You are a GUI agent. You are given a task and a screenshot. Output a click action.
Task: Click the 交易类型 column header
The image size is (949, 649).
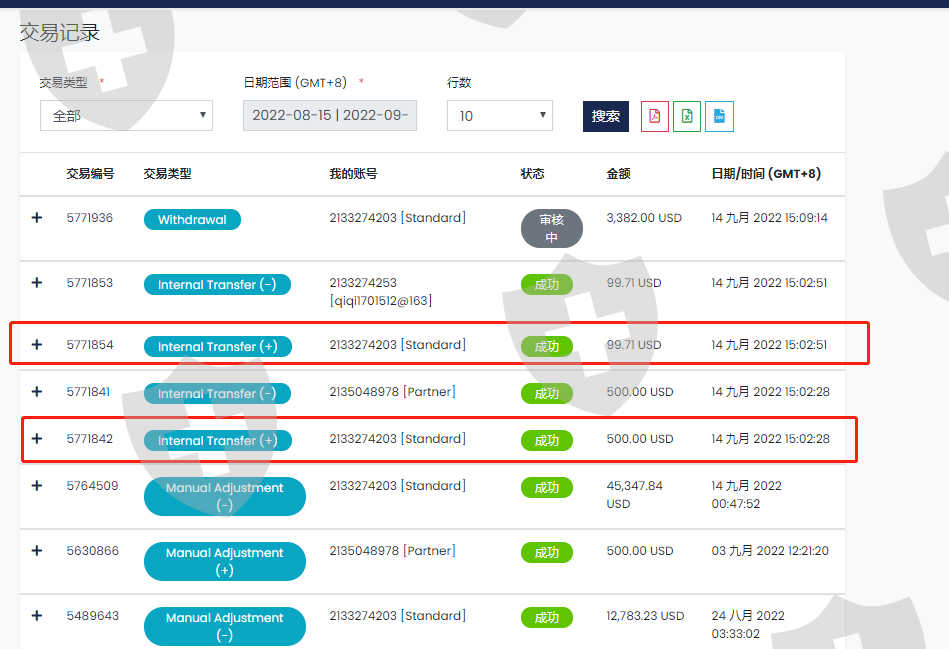click(x=167, y=174)
